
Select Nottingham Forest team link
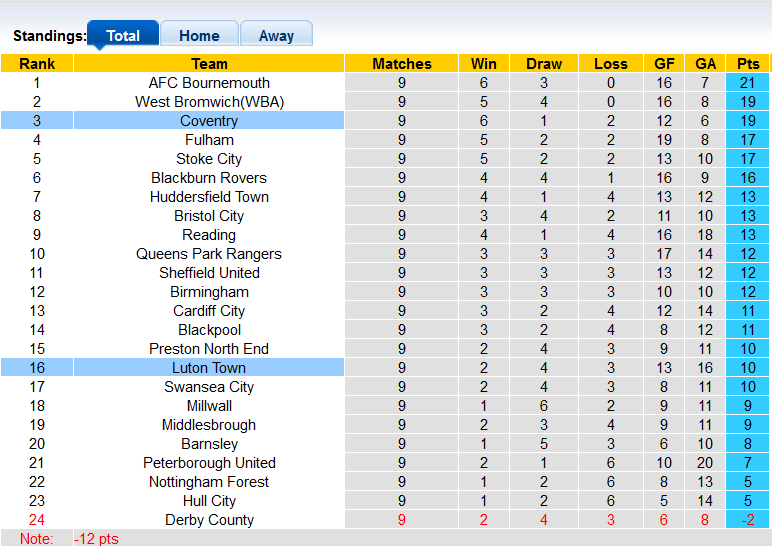click(x=209, y=482)
